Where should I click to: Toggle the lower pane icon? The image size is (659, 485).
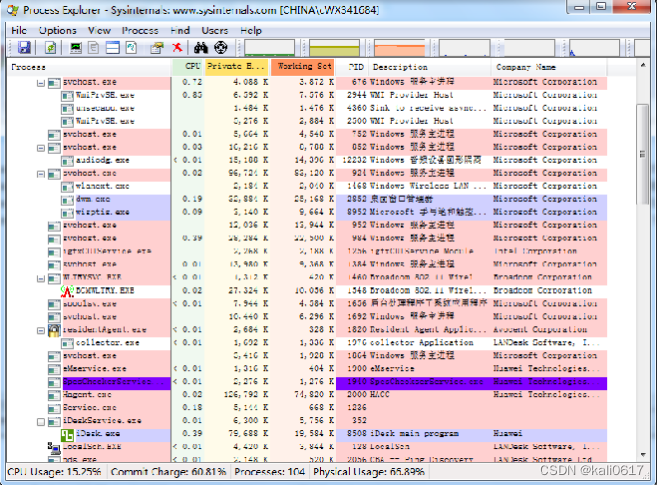113,47
